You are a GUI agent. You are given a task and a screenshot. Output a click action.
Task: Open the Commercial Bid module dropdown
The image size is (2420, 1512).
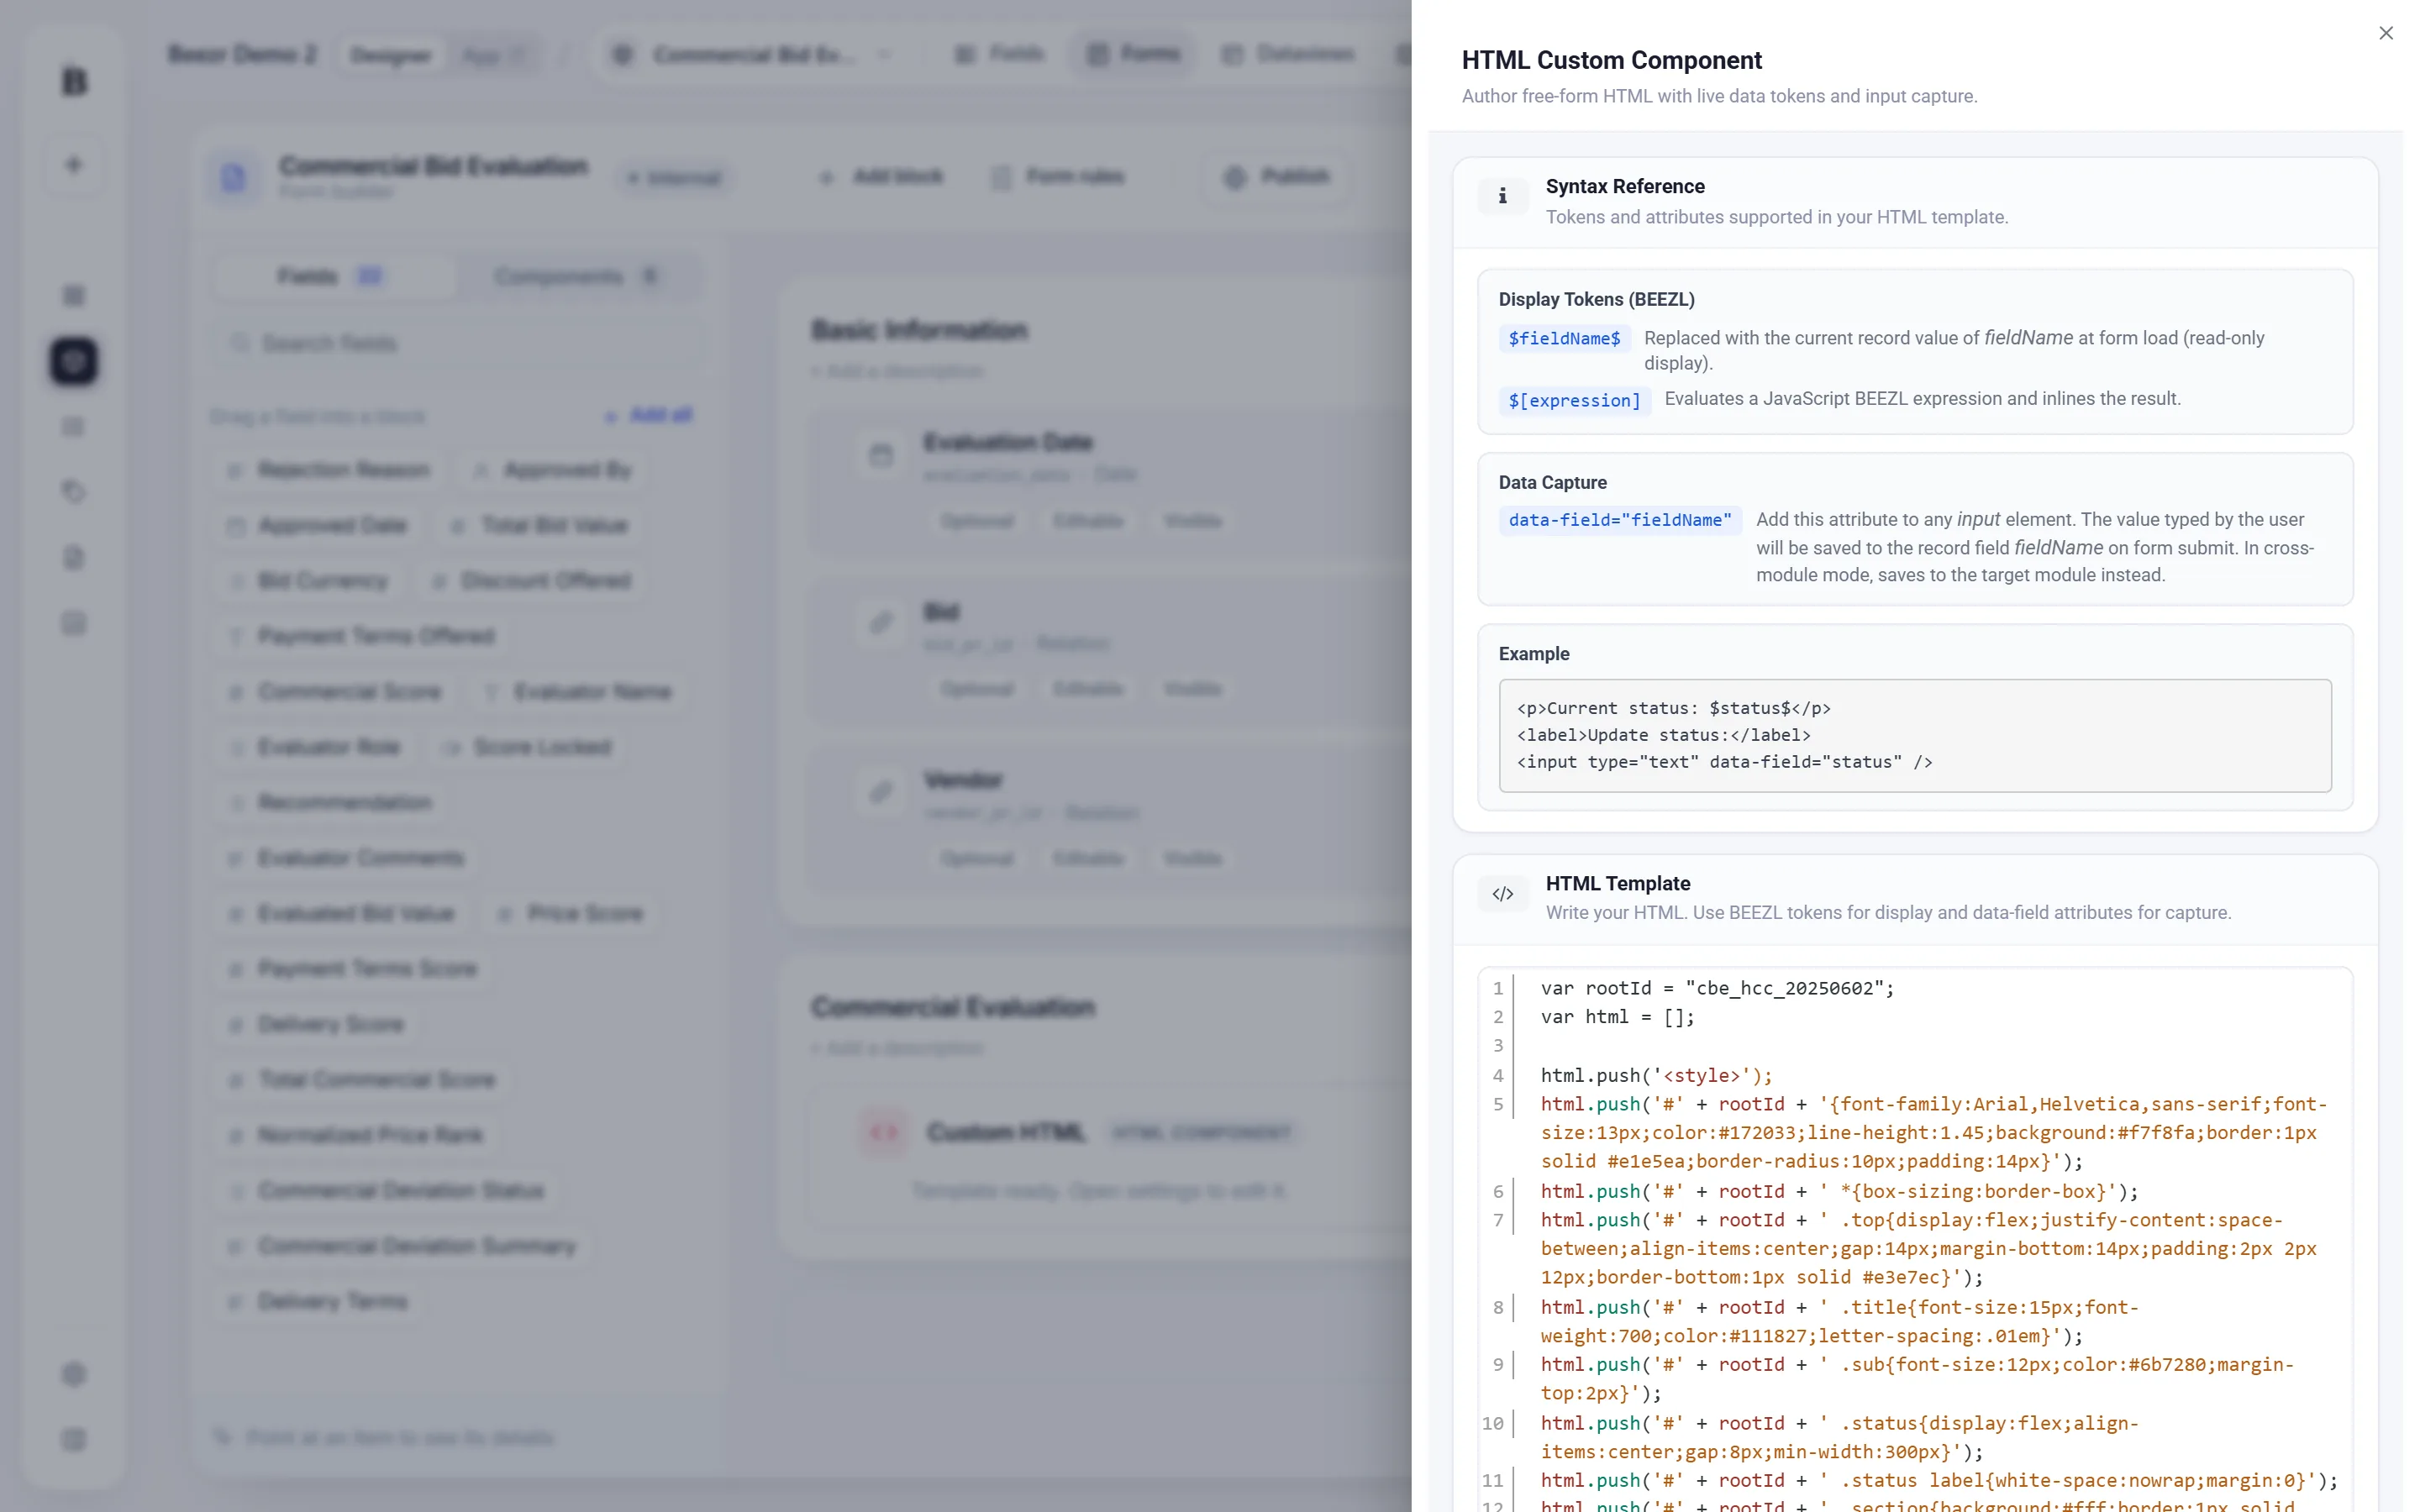[x=752, y=55]
